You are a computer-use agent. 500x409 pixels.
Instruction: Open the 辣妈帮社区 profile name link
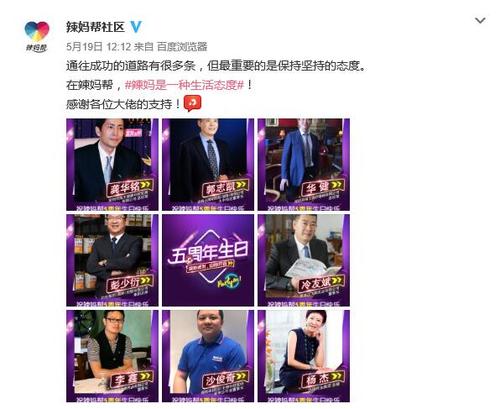click(95, 27)
